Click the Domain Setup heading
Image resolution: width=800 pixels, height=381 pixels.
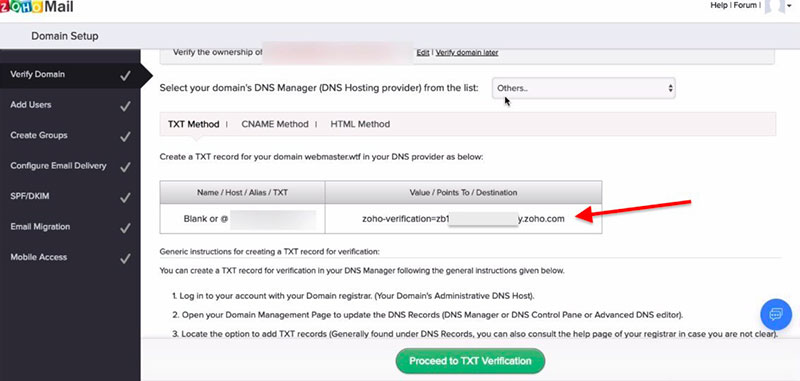pos(65,36)
